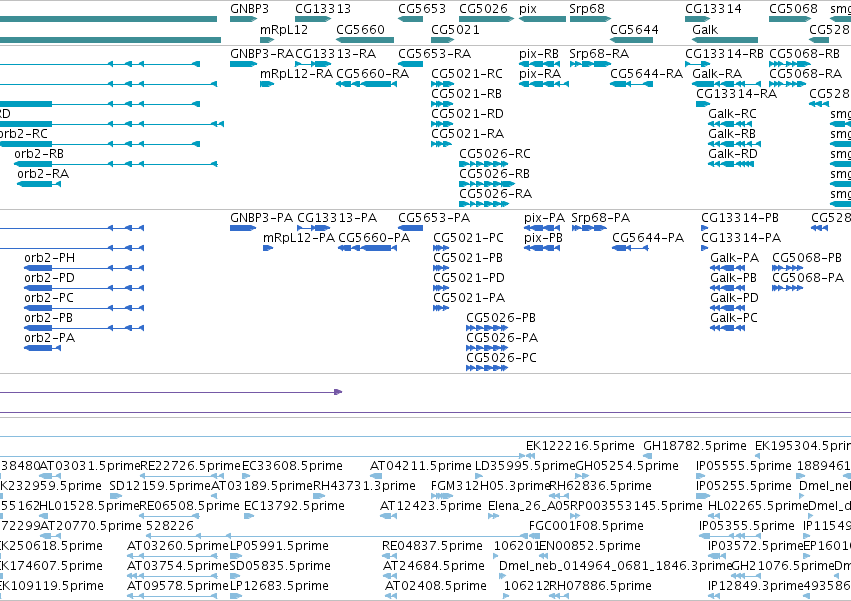The height and width of the screenshot is (601, 851).
Task: Click the GNBP3-RA transcript label
Action: 262,54
